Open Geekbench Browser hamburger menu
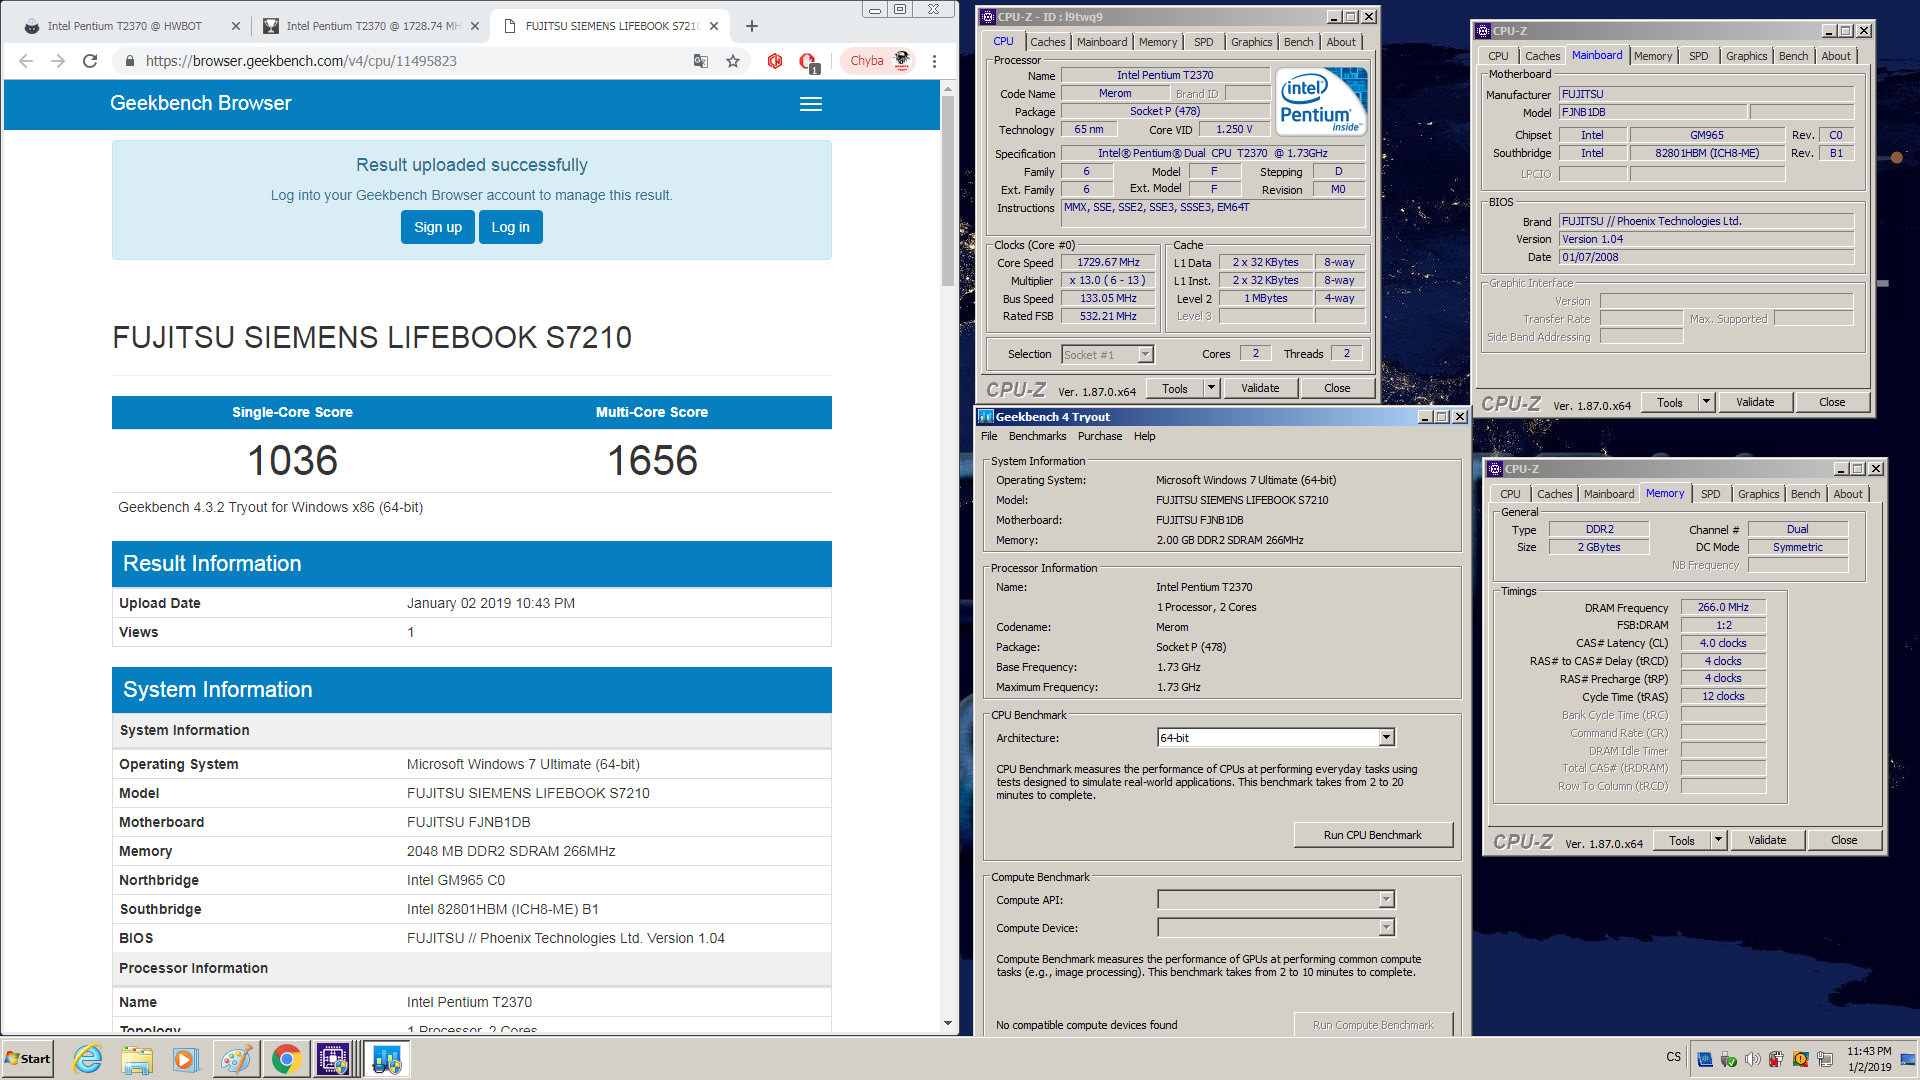The width and height of the screenshot is (1920, 1080). tap(811, 104)
